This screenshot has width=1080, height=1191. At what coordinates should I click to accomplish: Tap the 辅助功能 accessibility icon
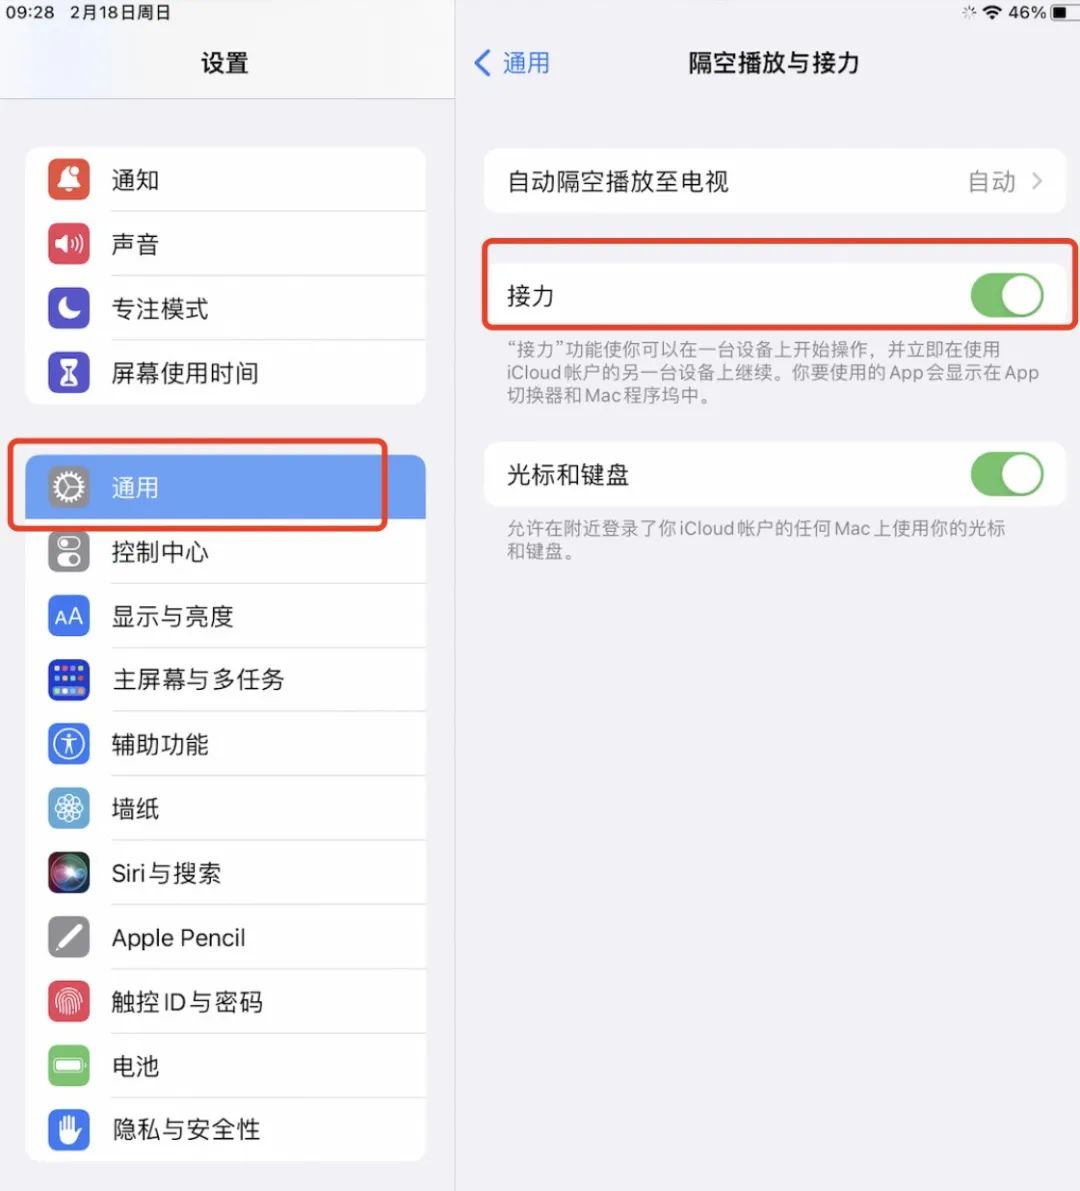pos(69,744)
